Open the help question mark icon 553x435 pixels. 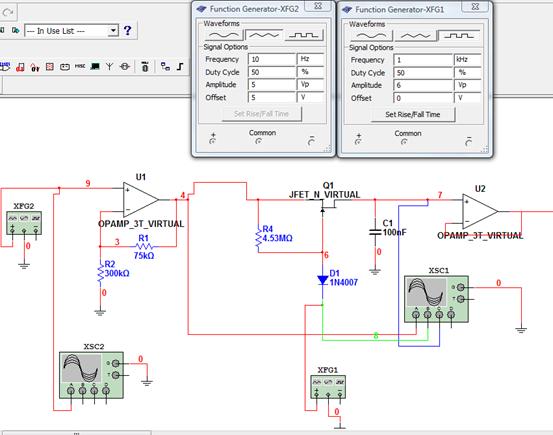coord(127,31)
